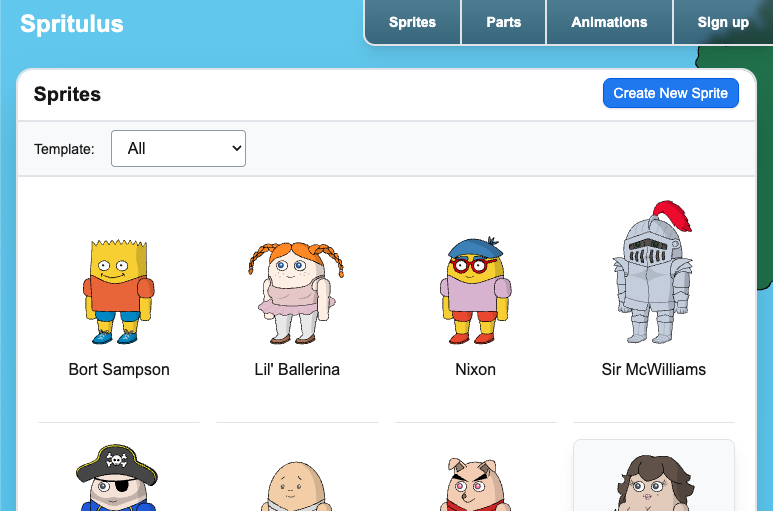Screen dimensions: 773x511
Task: Click the Lil' Ballerina name label
Action: (x=297, y=369)
